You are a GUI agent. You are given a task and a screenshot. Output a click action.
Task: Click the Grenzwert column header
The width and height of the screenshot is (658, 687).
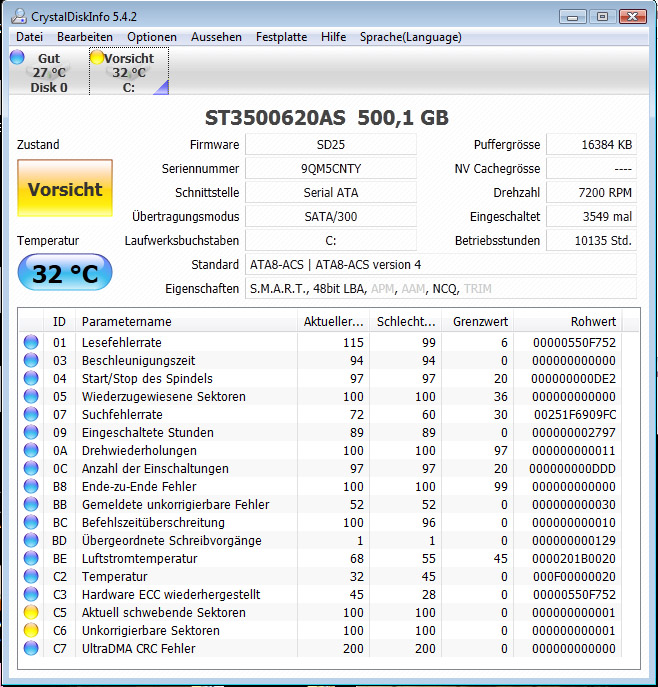pos(478,322)
